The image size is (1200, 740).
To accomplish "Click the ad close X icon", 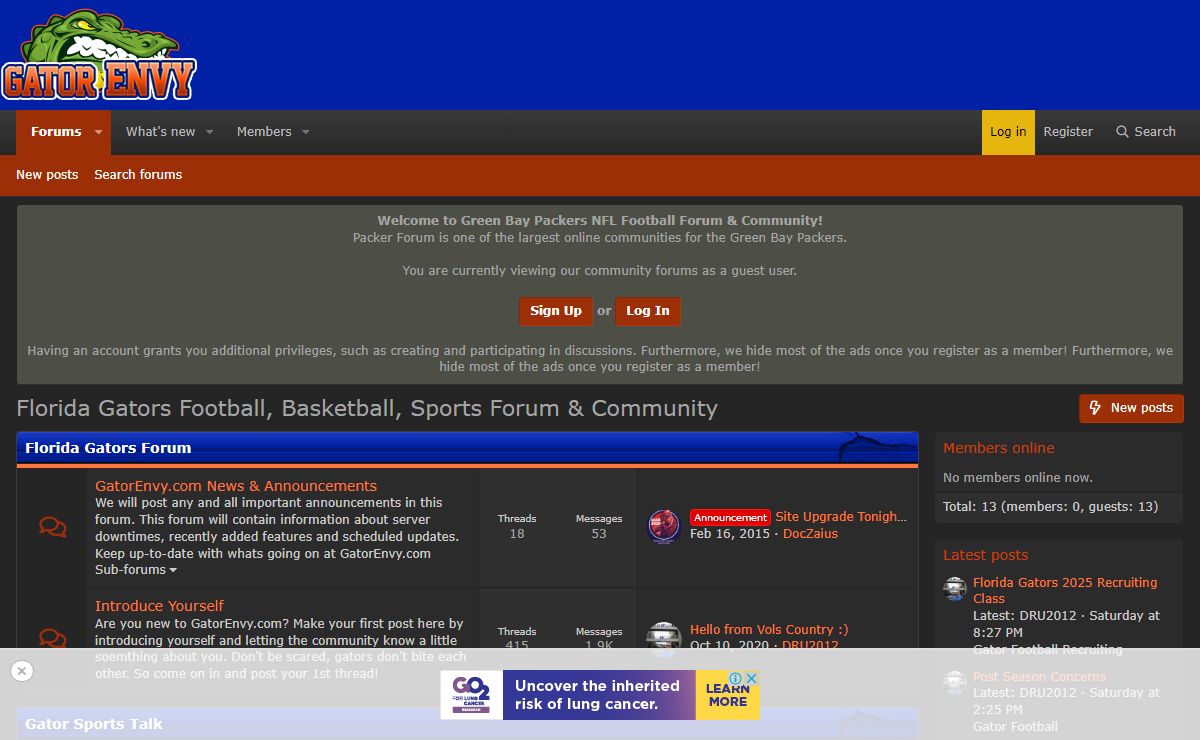I will tap(751, 678).
